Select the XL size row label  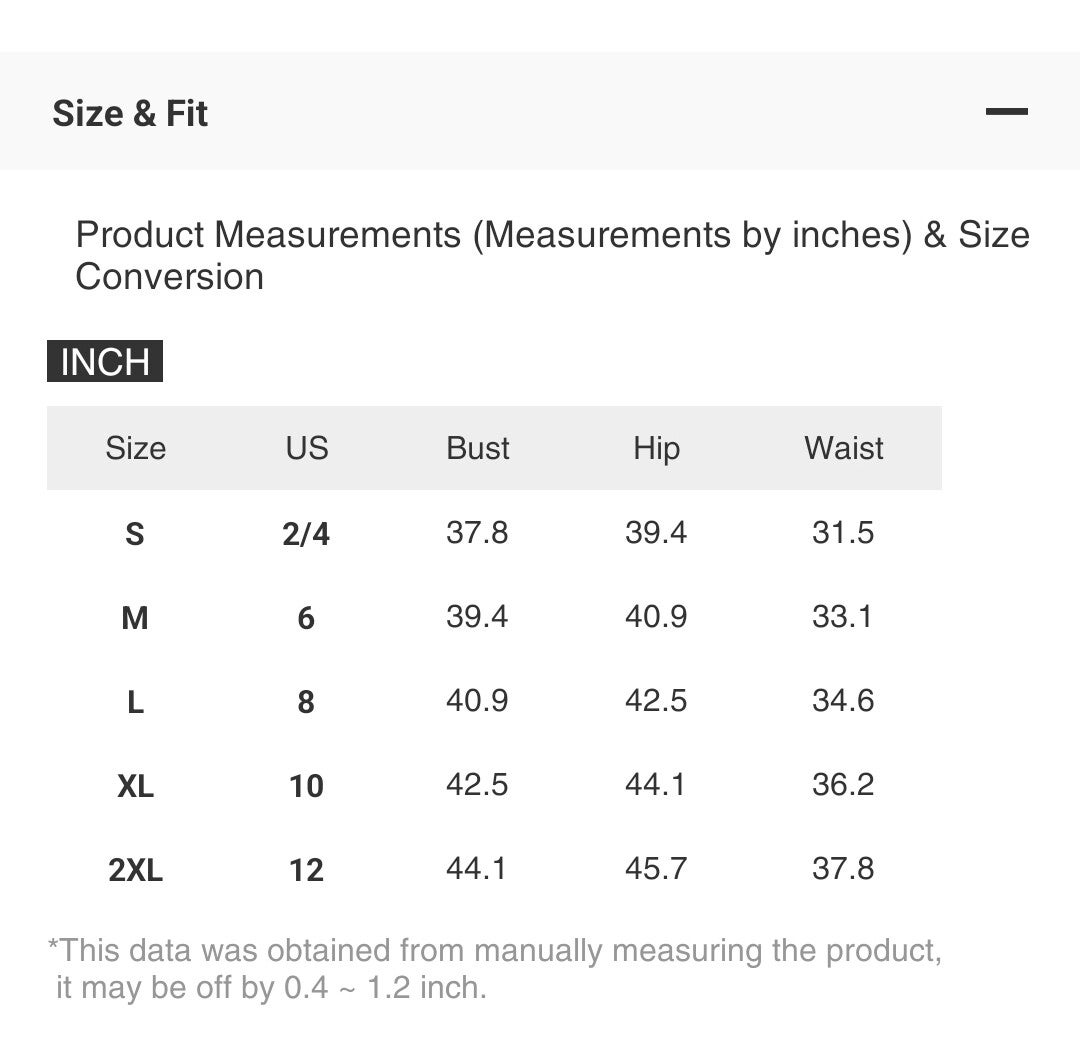[x=135, y=786]
